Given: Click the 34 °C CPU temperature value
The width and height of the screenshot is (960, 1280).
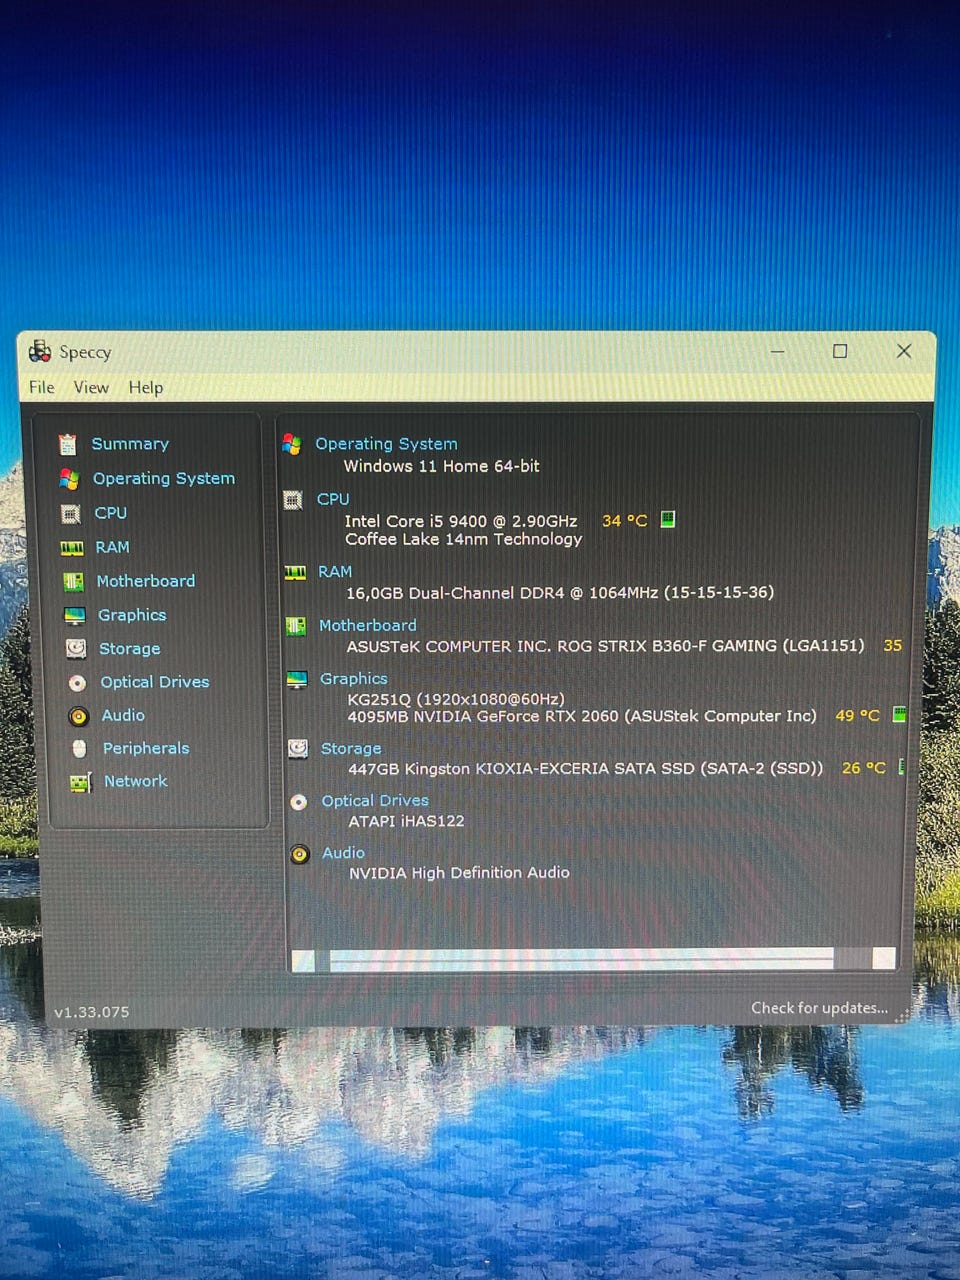Looking at the screenshot, I should tap(625, 521).
